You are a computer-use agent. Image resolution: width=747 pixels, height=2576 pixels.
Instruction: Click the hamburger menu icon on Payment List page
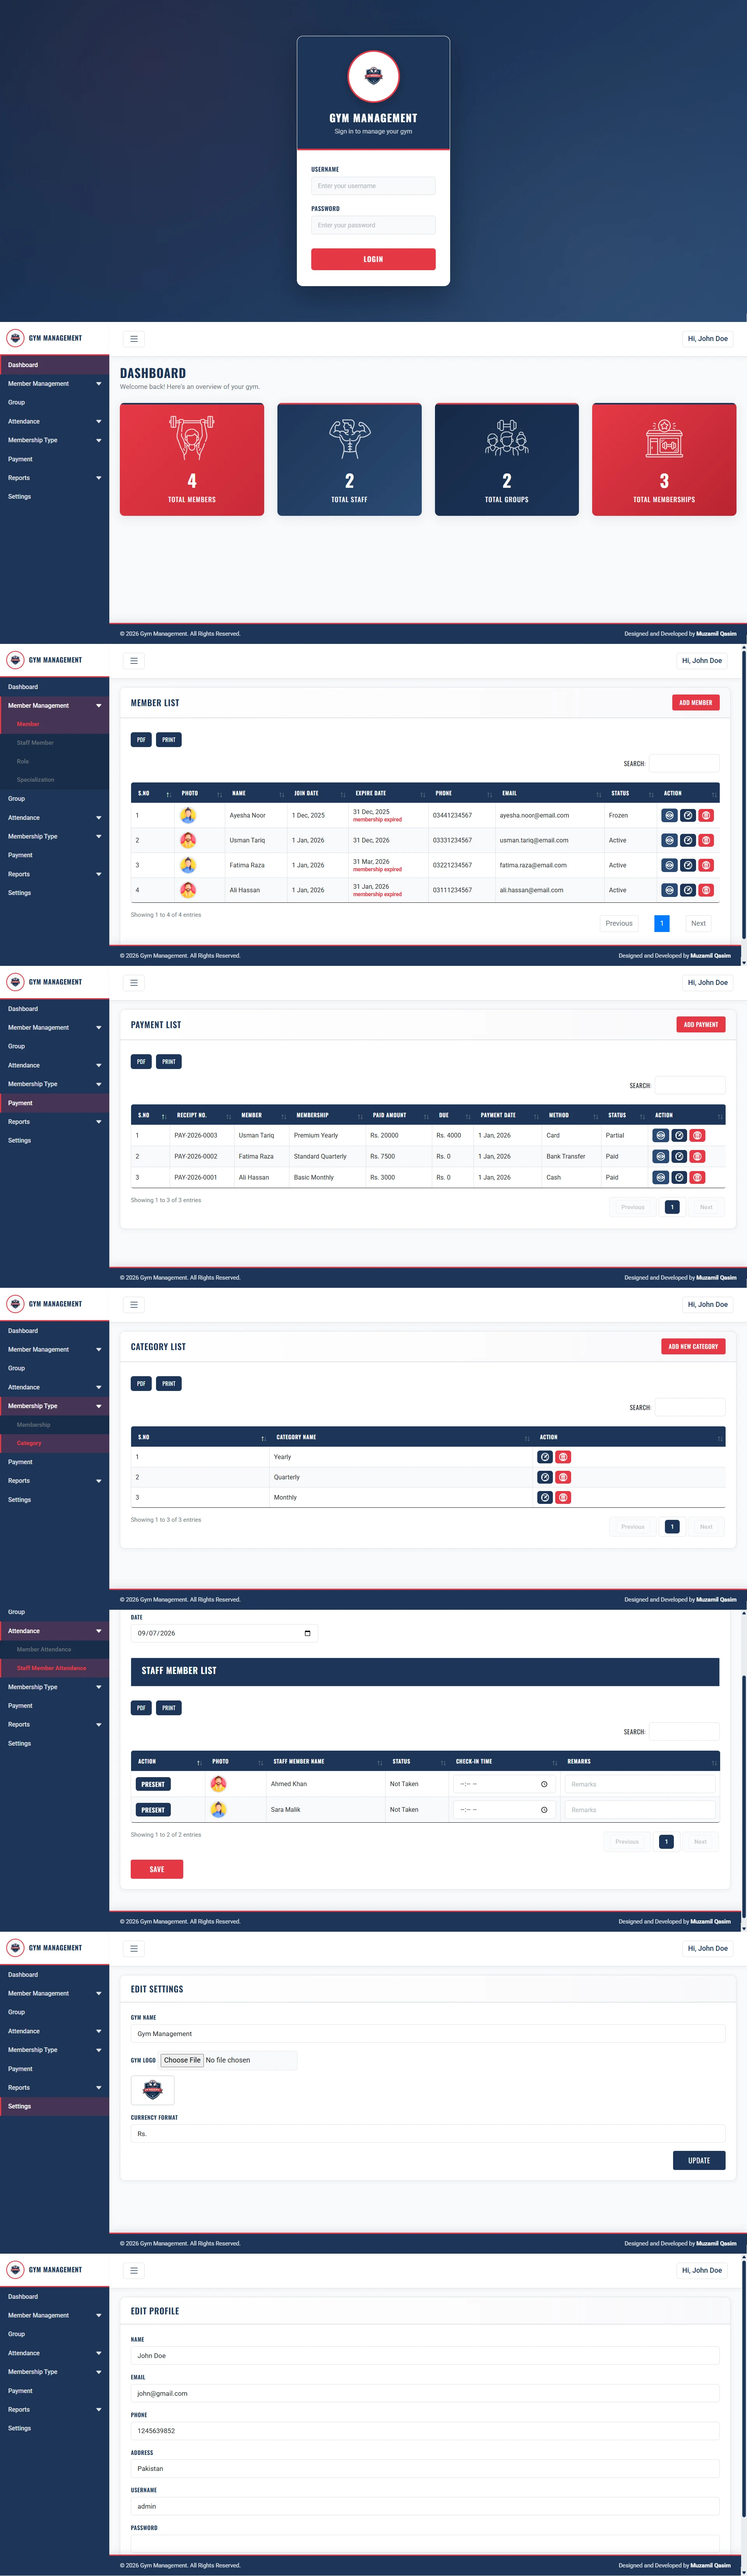click(134, 983)
